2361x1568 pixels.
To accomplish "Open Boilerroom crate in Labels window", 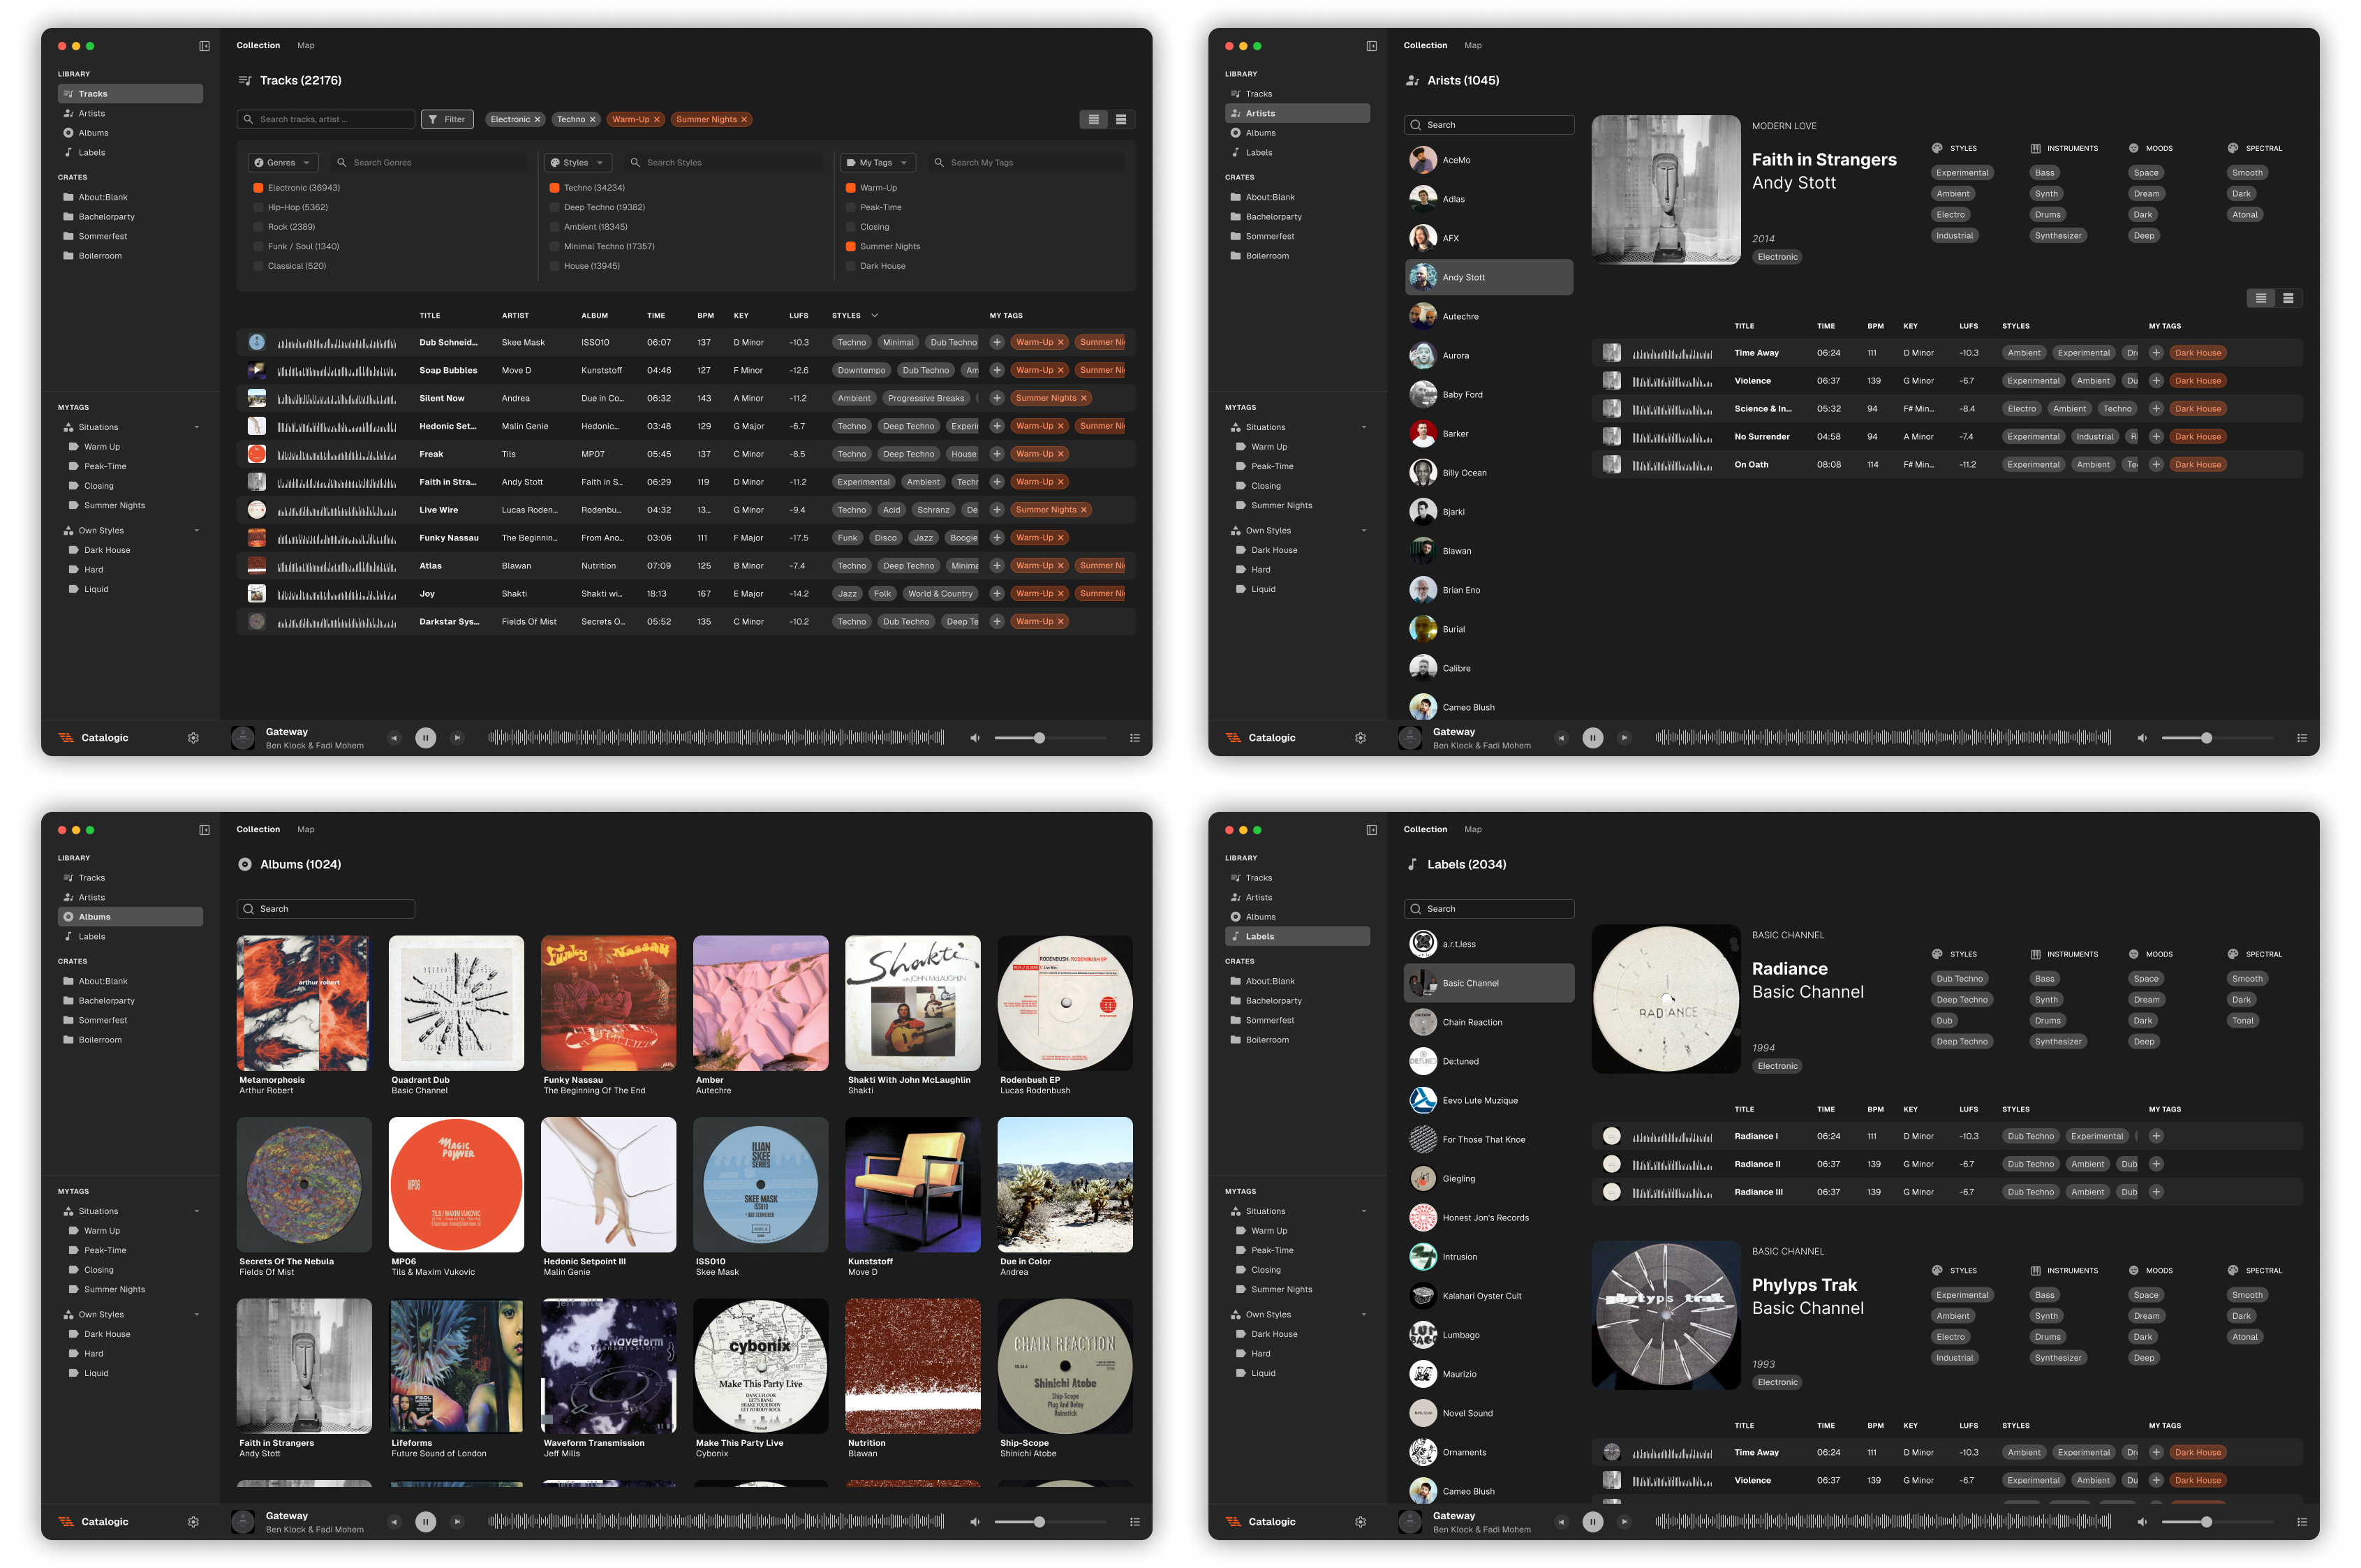I will (1297, 1040).
